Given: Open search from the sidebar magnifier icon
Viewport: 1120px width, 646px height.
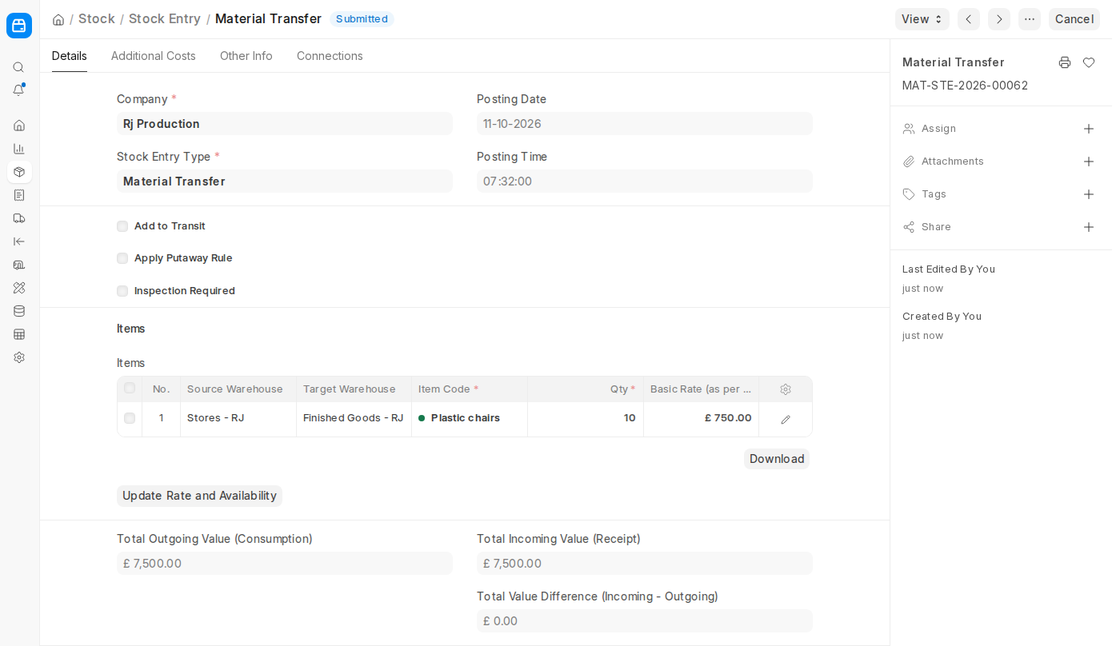Looking at the screenshot, I should [x=19, y=67].
